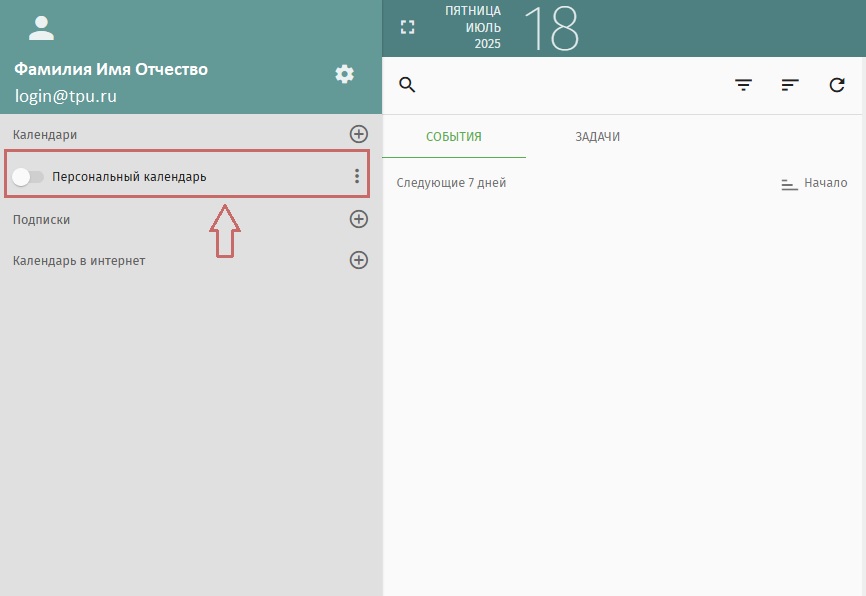Viewport: 866px width, 596px height.
Task: Select the Персональный календарь entry
Action: (x=129, y=177)
